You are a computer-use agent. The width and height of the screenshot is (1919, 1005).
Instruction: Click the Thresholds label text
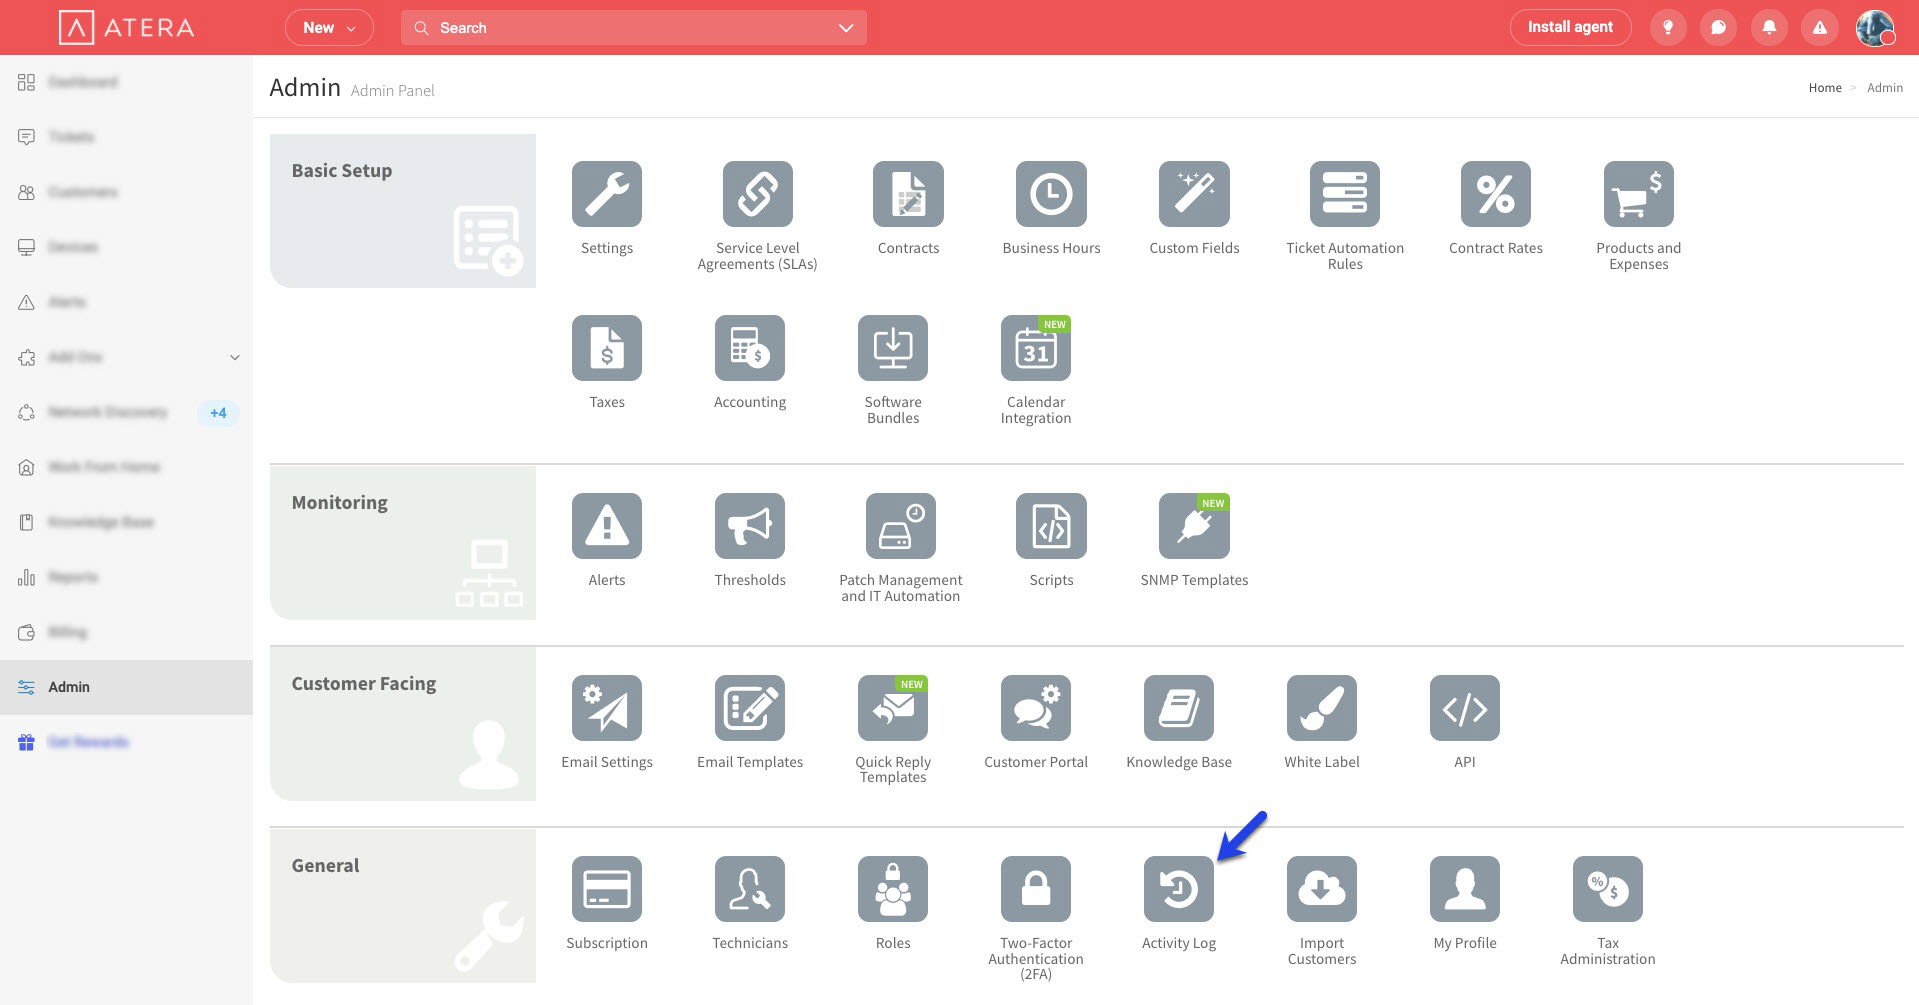[750, 580]
